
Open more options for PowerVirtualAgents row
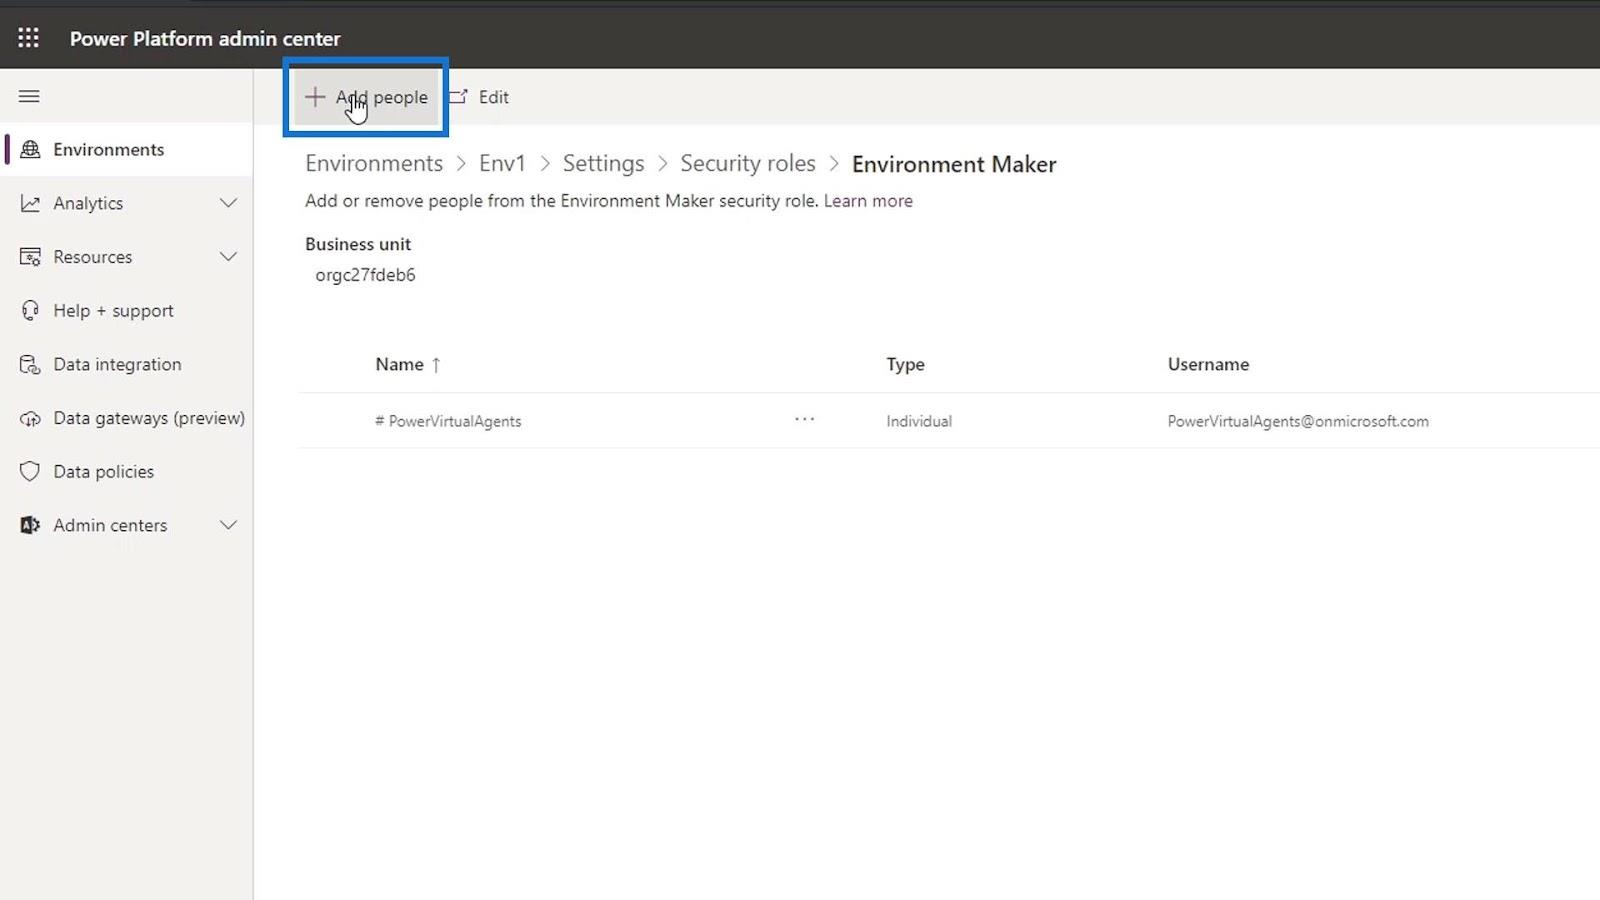click(804, 420)
